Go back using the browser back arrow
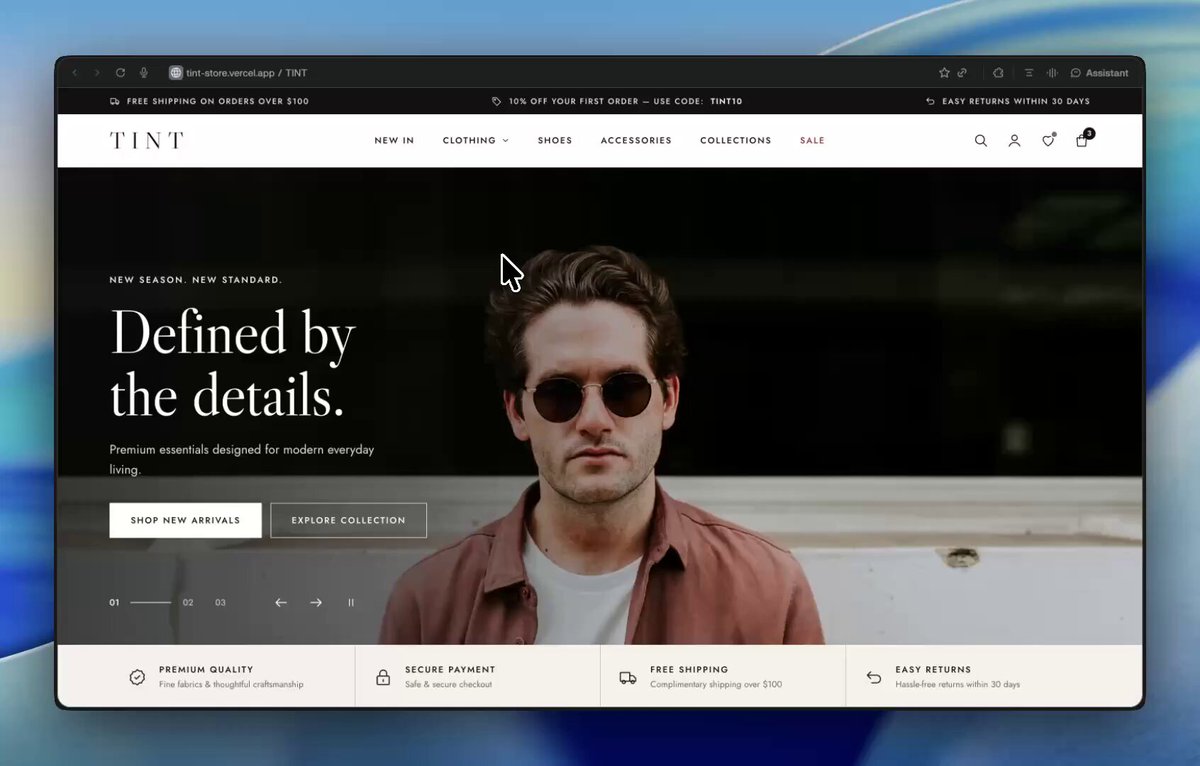Viewport: 1200px width, 766px height. pos(75,73)
